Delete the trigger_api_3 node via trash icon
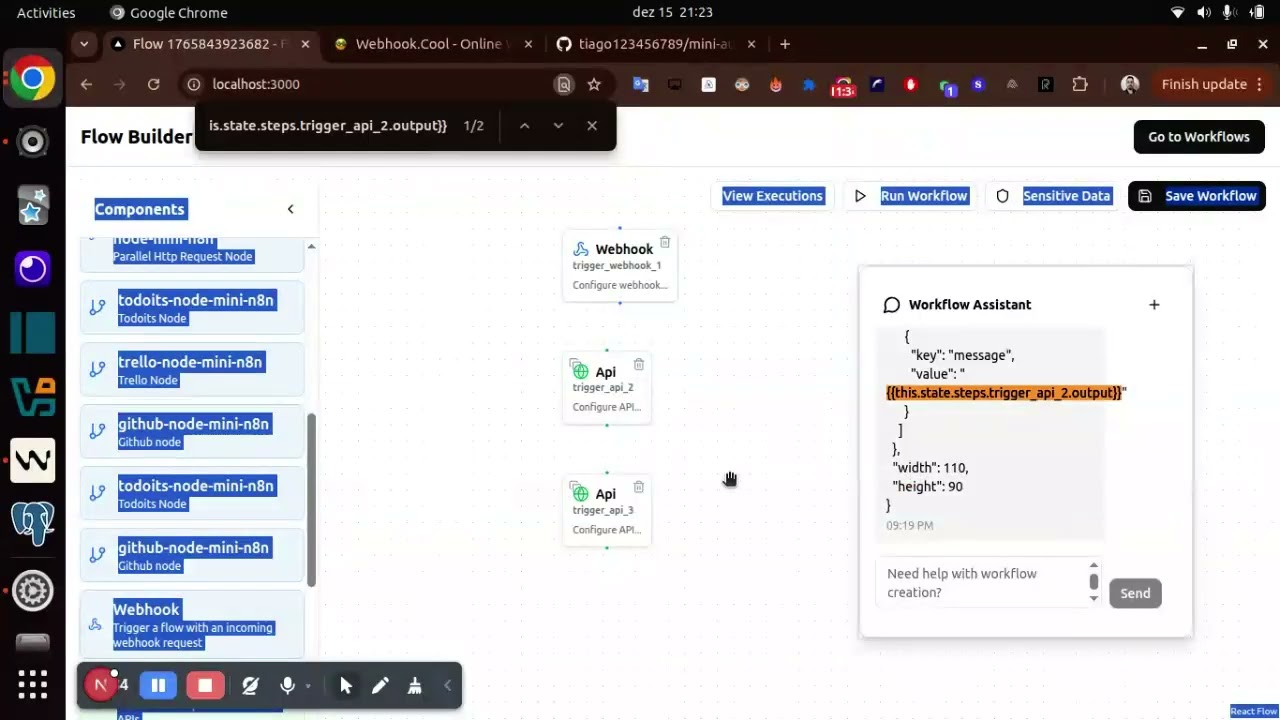1280x720 pixels. click(639, 487)
